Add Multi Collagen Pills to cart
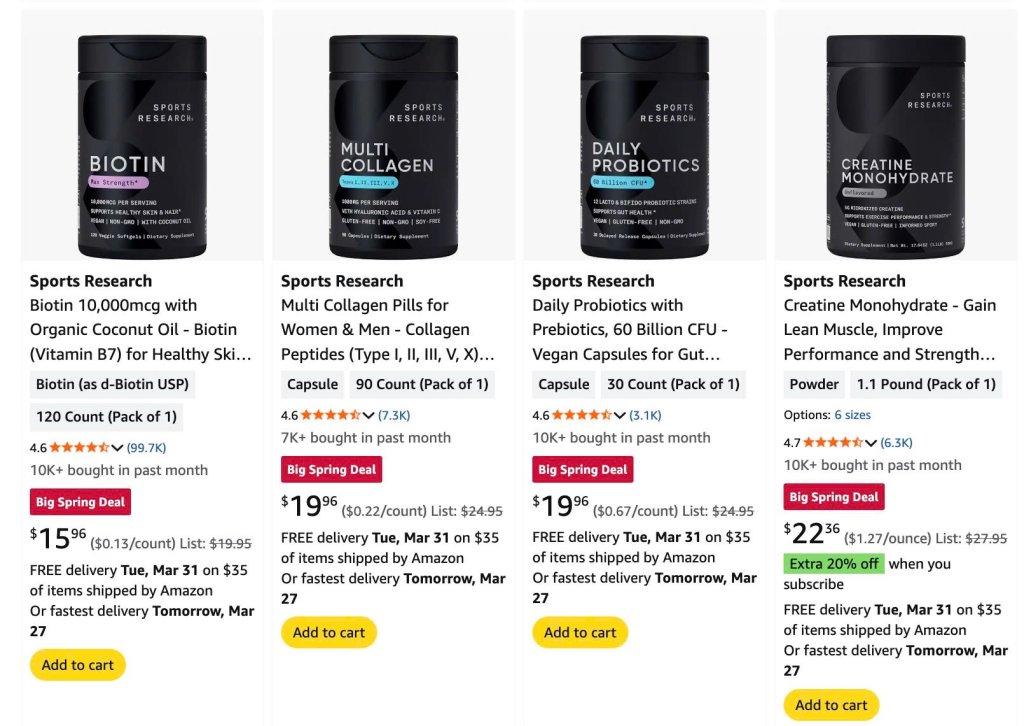The height and width of the screenshot is (726, 1024). [328, 633]
